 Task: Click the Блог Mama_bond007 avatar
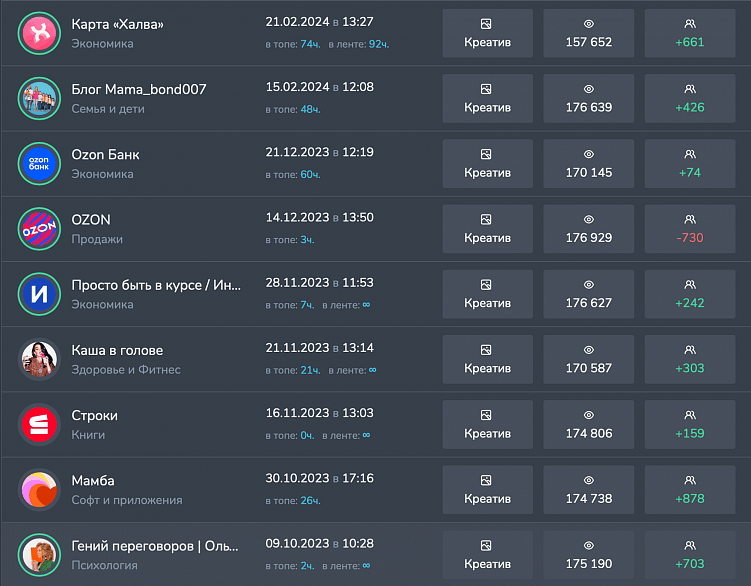(40, 98)
